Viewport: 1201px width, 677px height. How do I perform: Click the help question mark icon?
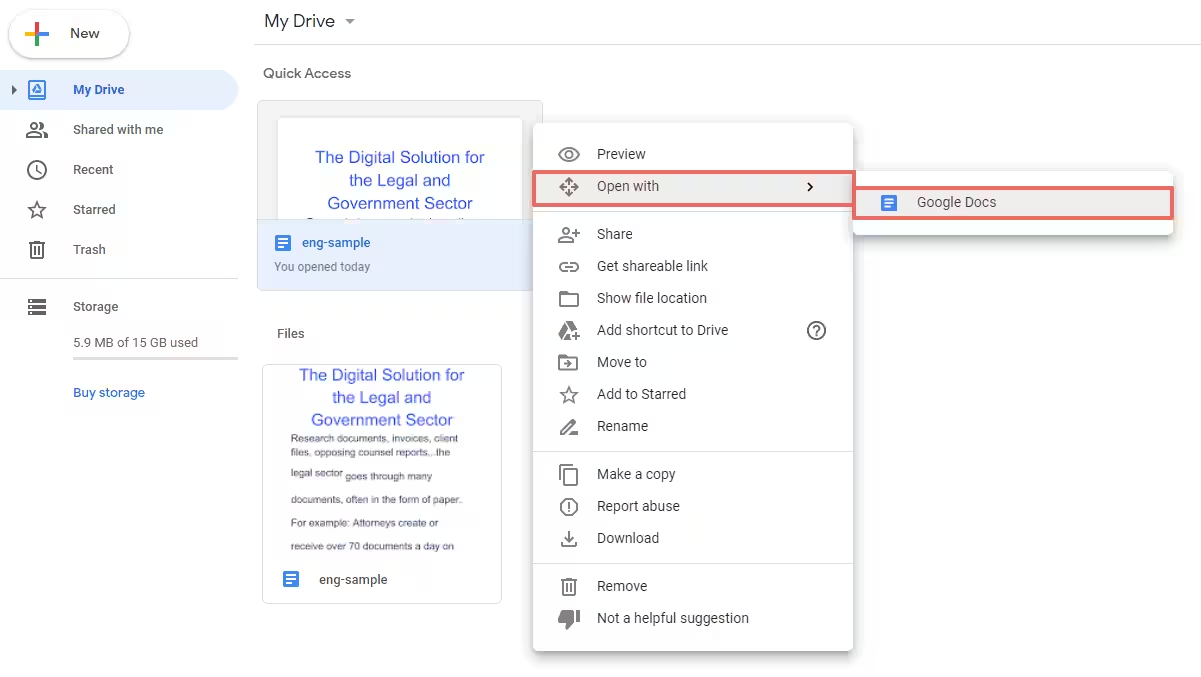point(816,330)
